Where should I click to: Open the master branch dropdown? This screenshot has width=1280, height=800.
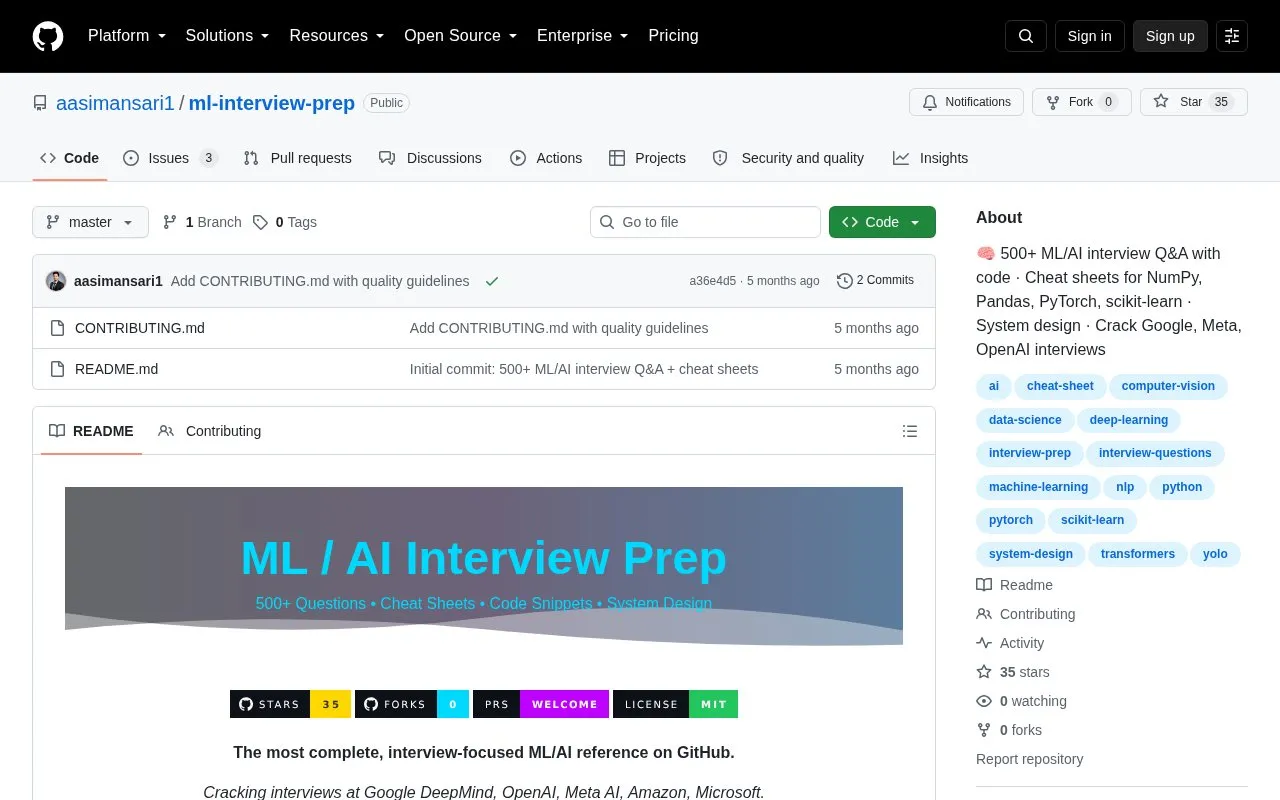click(90, 222)
